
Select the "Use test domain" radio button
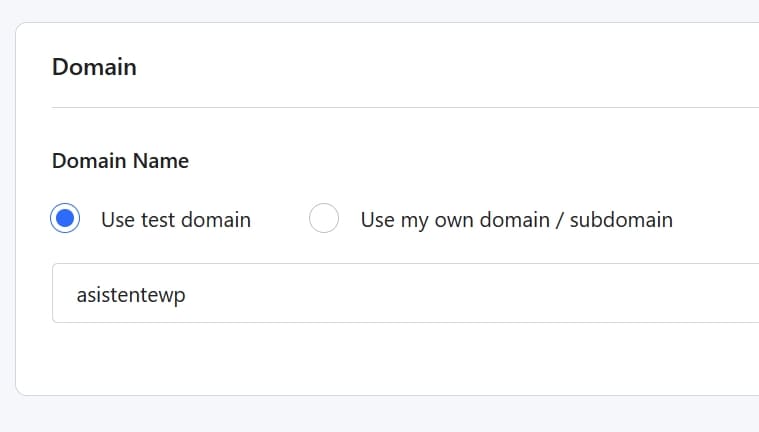click(65, 219)
